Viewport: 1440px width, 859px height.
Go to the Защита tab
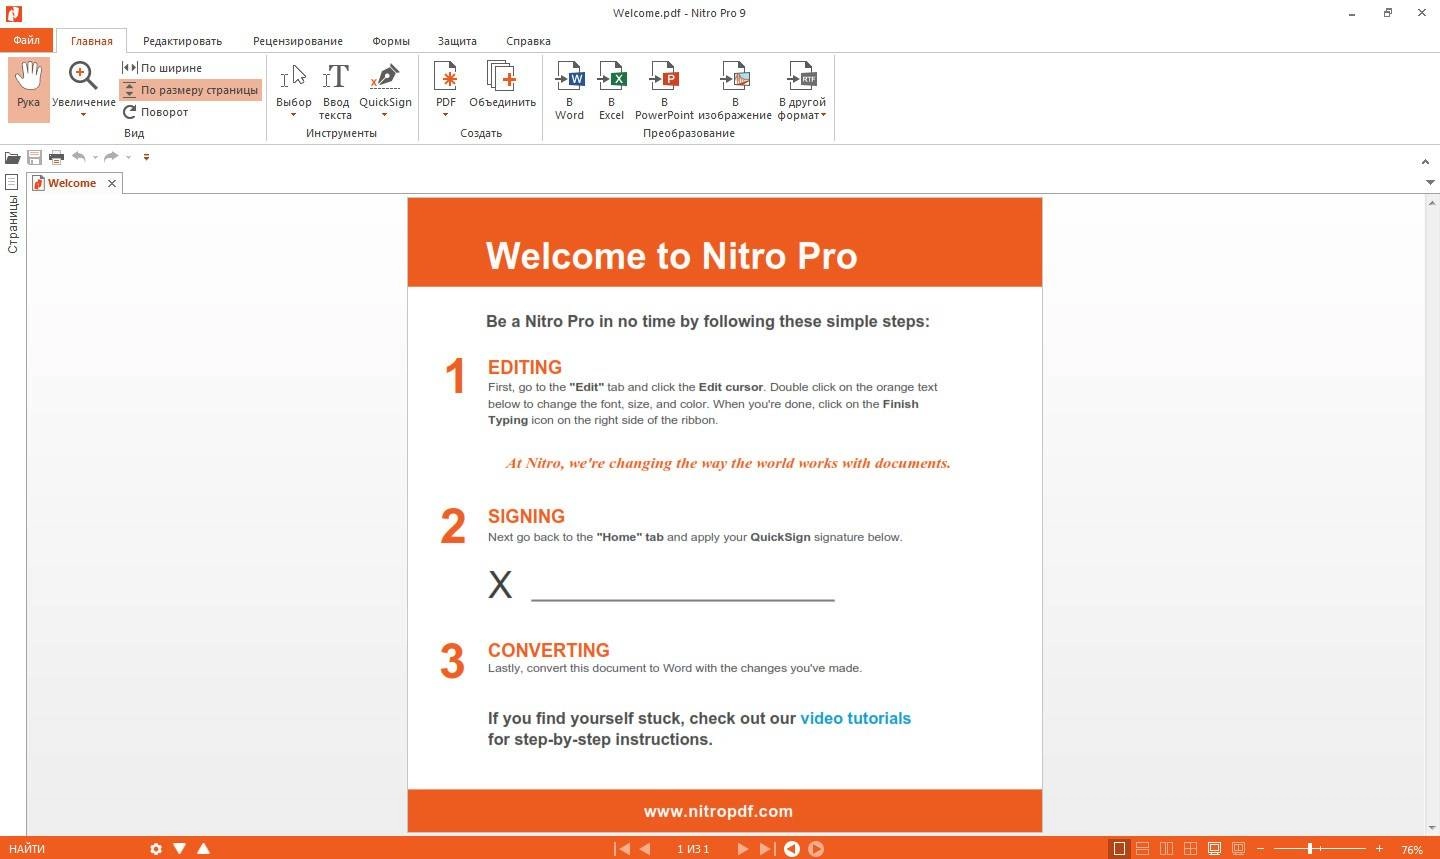[457, 41]
